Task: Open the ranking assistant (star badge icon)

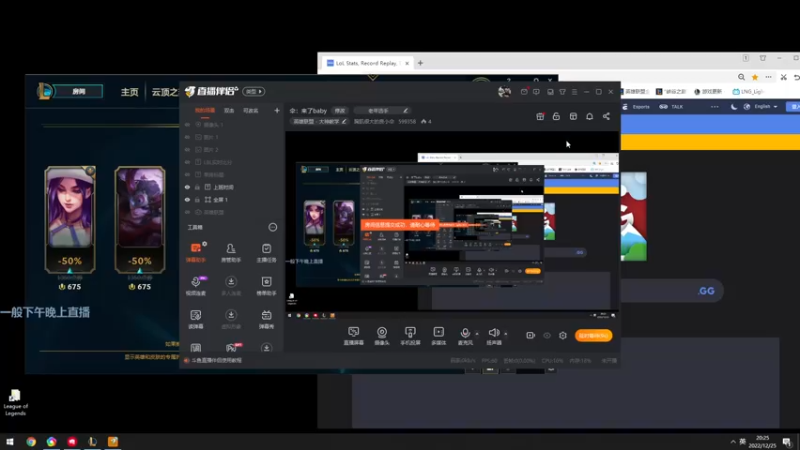Action: [x=266, y=285]
